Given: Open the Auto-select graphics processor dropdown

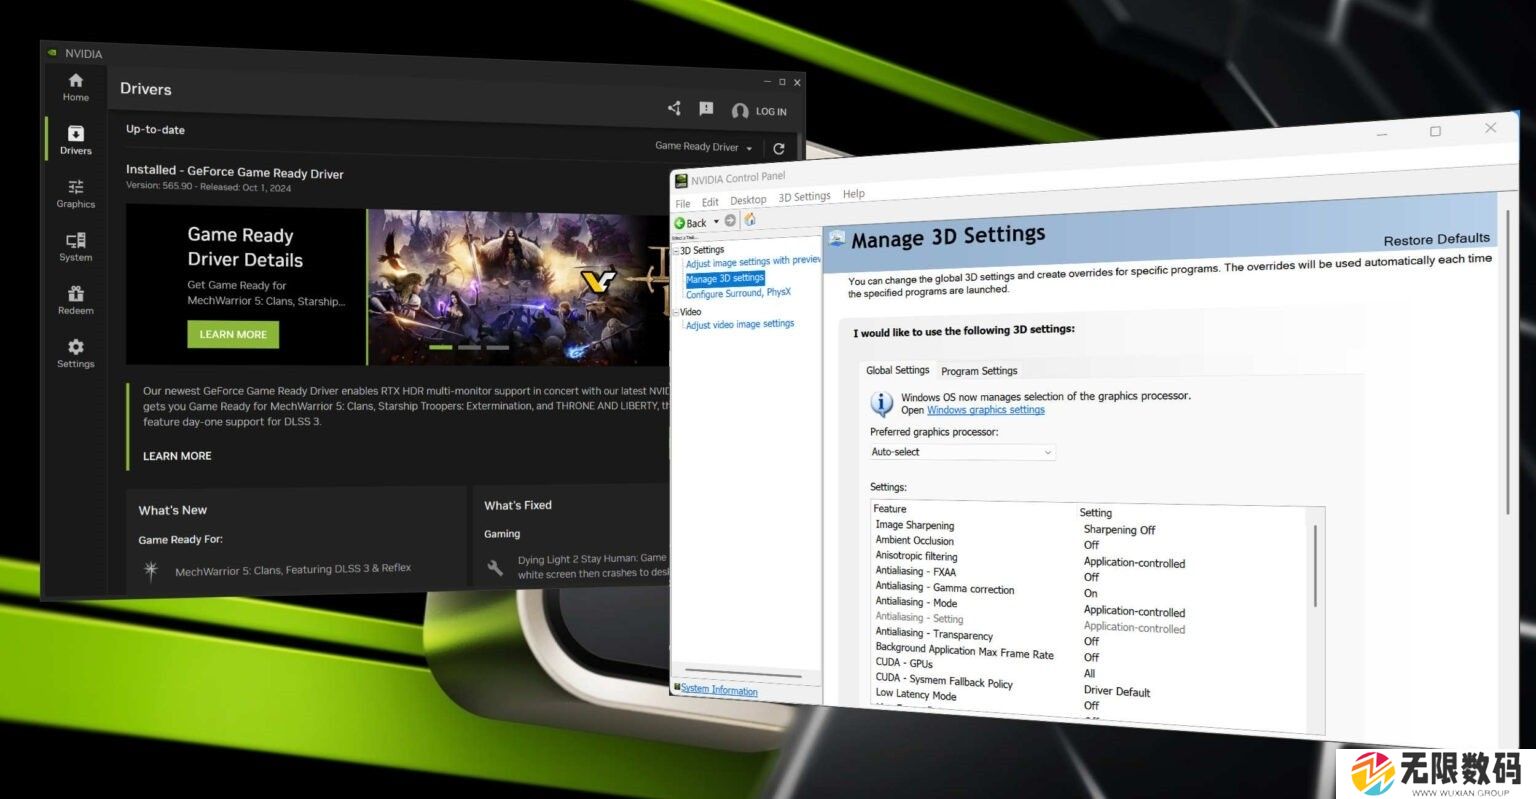Looking at the screenshot, I should (960, 452).
